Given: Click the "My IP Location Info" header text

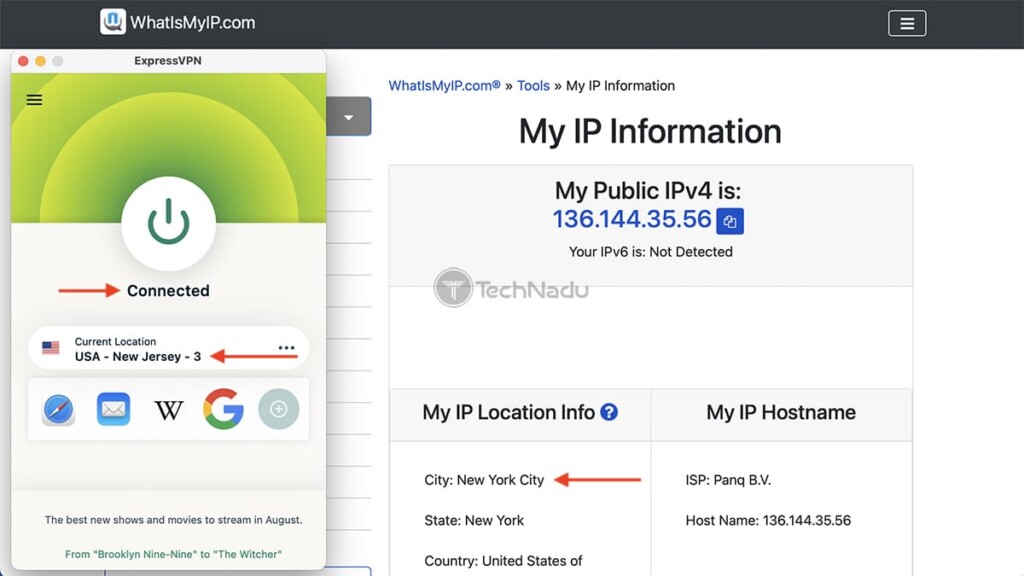Looking at the screenshot, I should (508, 412).
